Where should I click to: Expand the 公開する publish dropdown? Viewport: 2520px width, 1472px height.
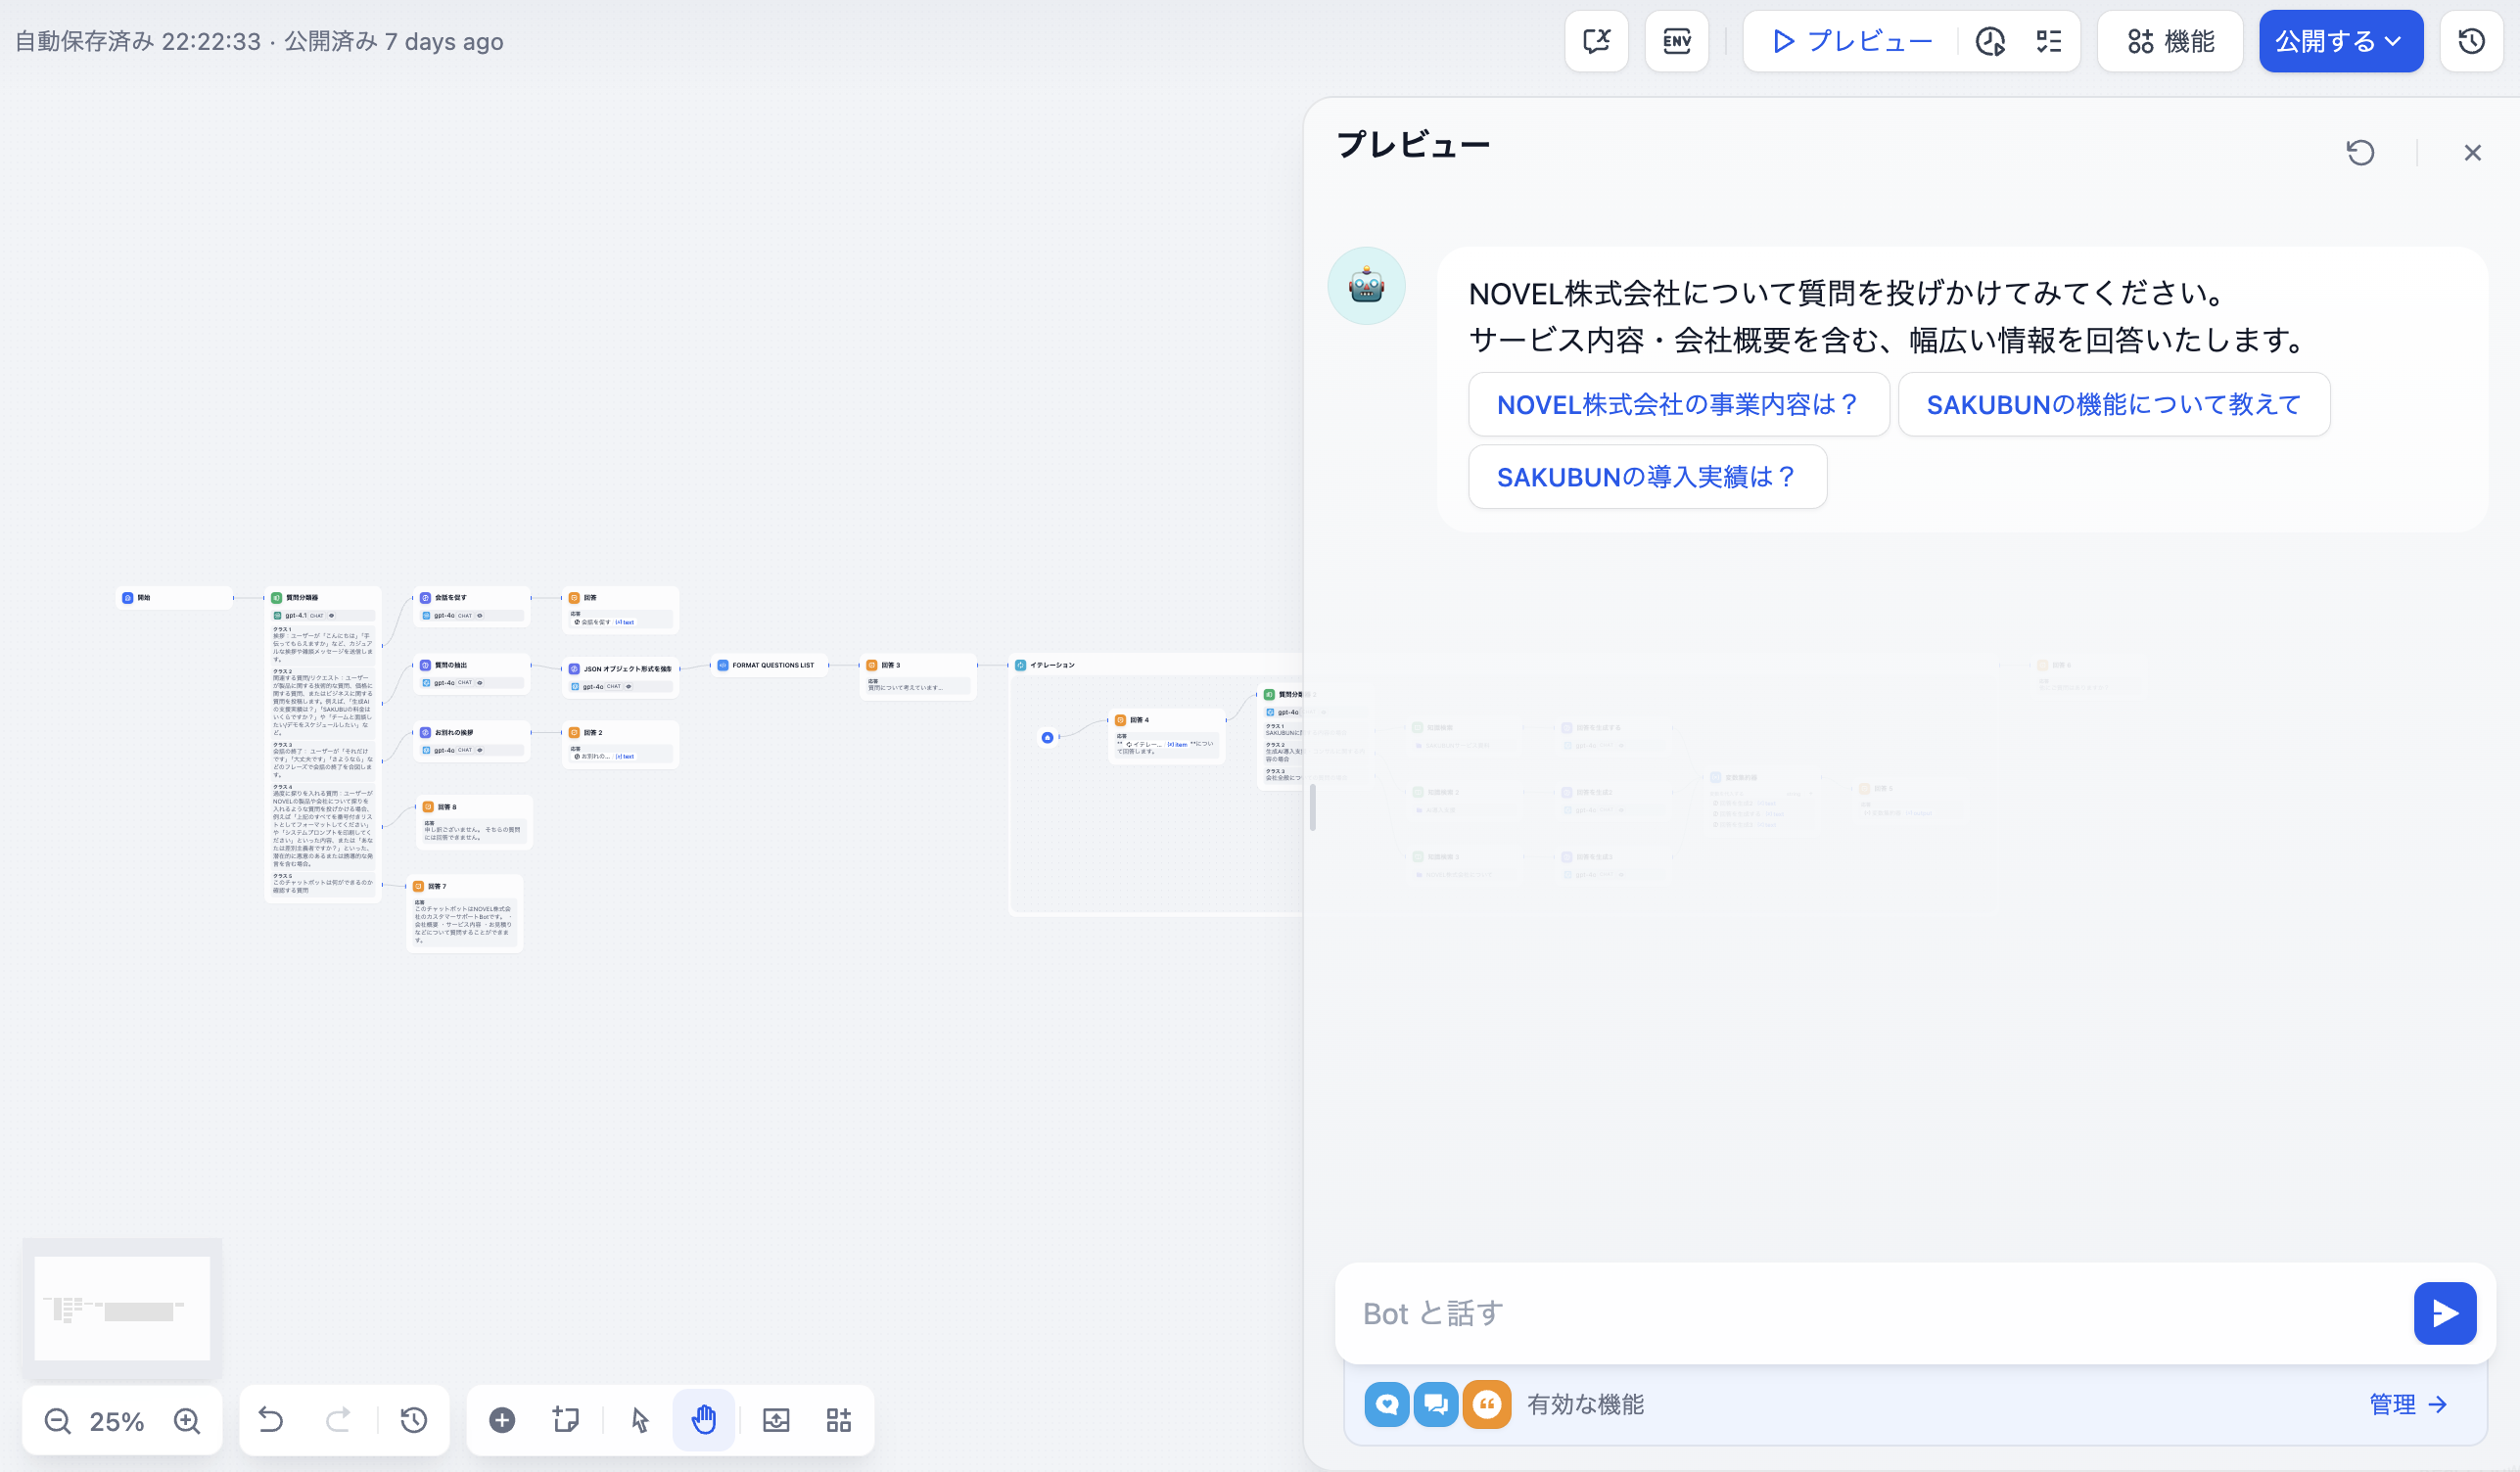tap(2340, 41)
